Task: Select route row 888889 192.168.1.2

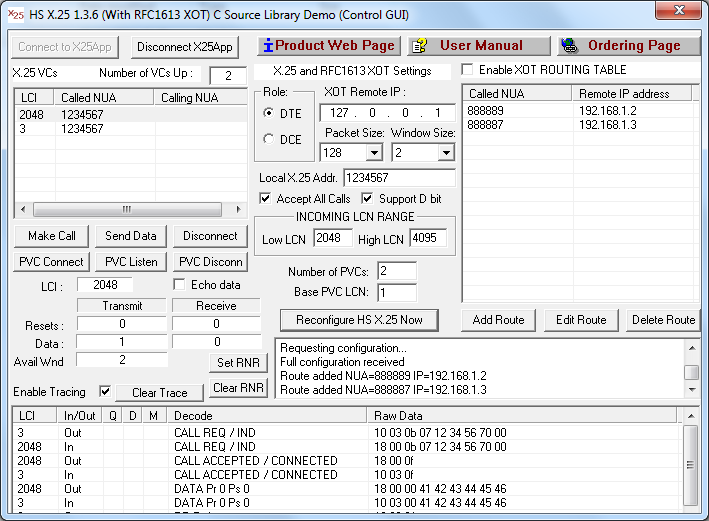Action: (580, 111)
